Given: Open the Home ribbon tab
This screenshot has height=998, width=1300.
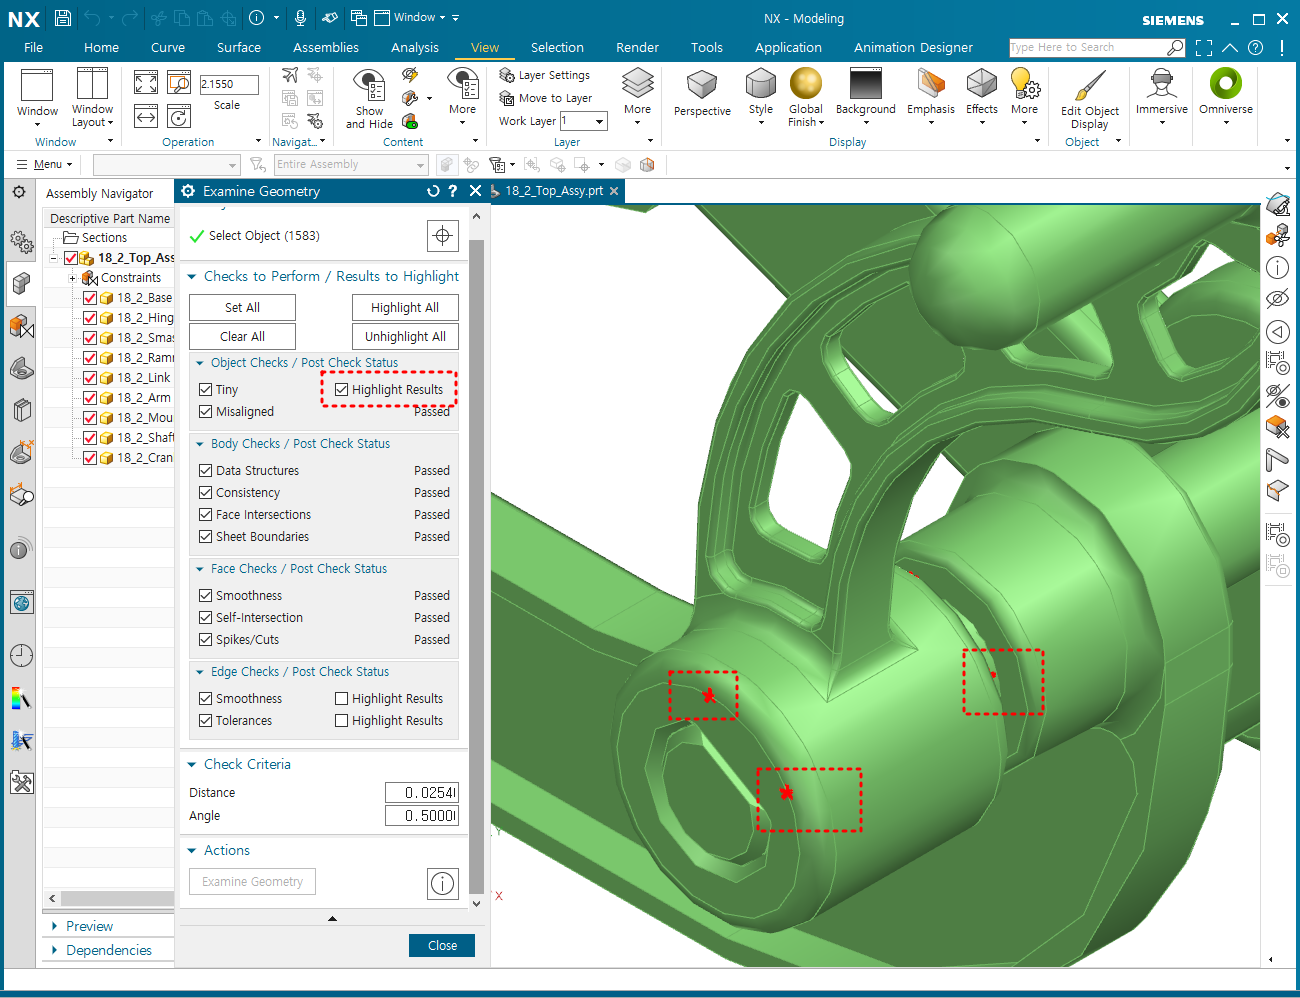Looking at the screenshot, I should [x=101, y=47].
